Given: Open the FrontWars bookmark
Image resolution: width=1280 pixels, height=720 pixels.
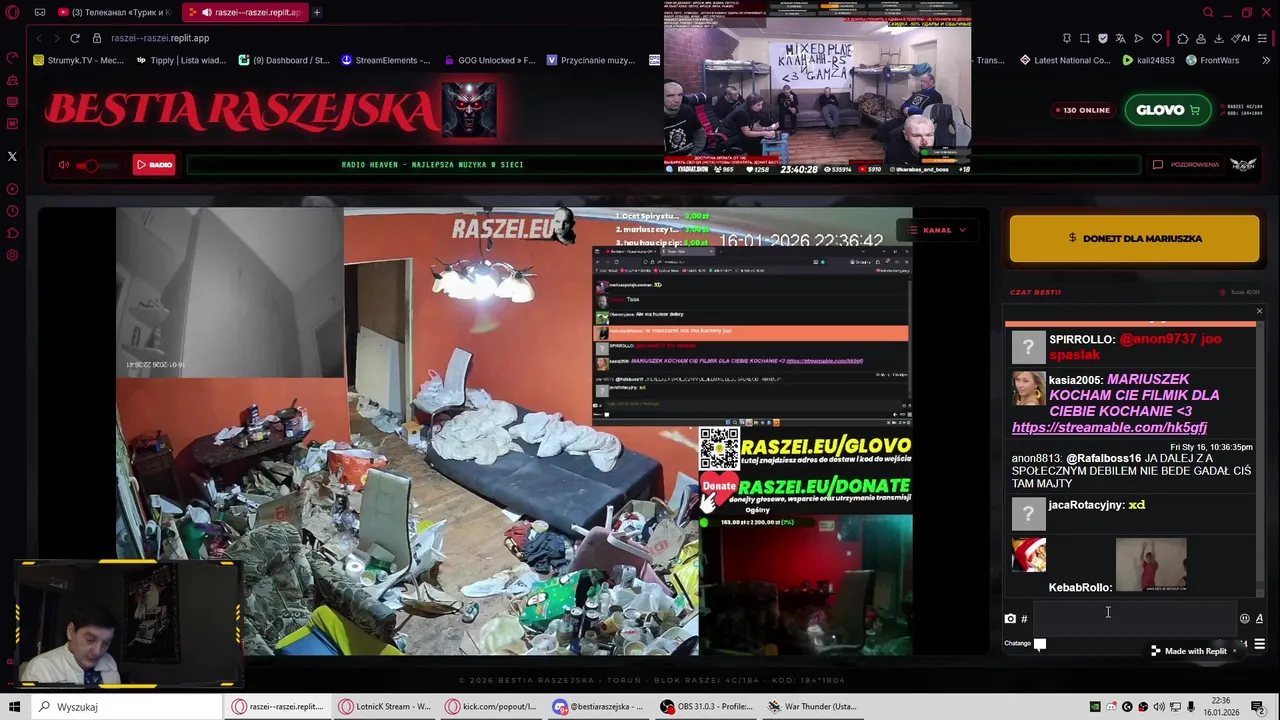Looking at the screenshot, I should (1212, 60).
